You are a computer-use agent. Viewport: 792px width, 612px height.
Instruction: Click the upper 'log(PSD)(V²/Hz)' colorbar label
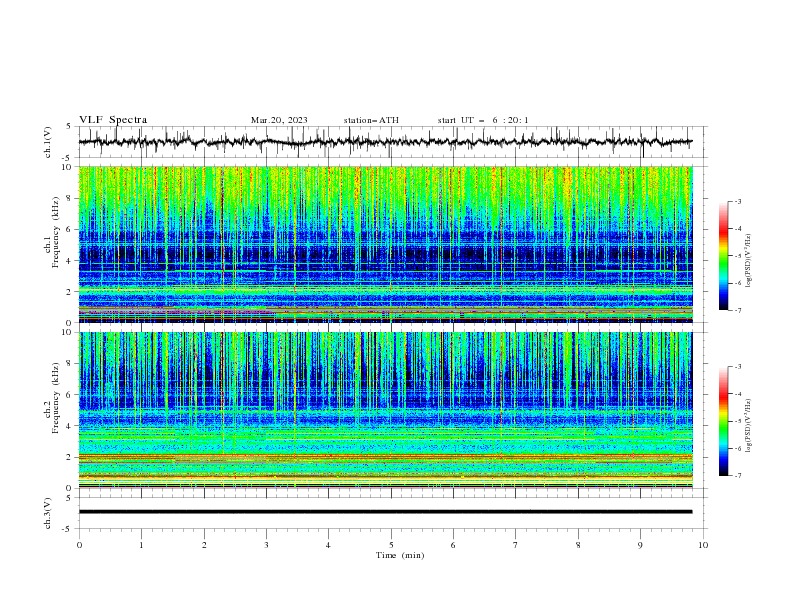pyautogui.click(x=748, y=261)
